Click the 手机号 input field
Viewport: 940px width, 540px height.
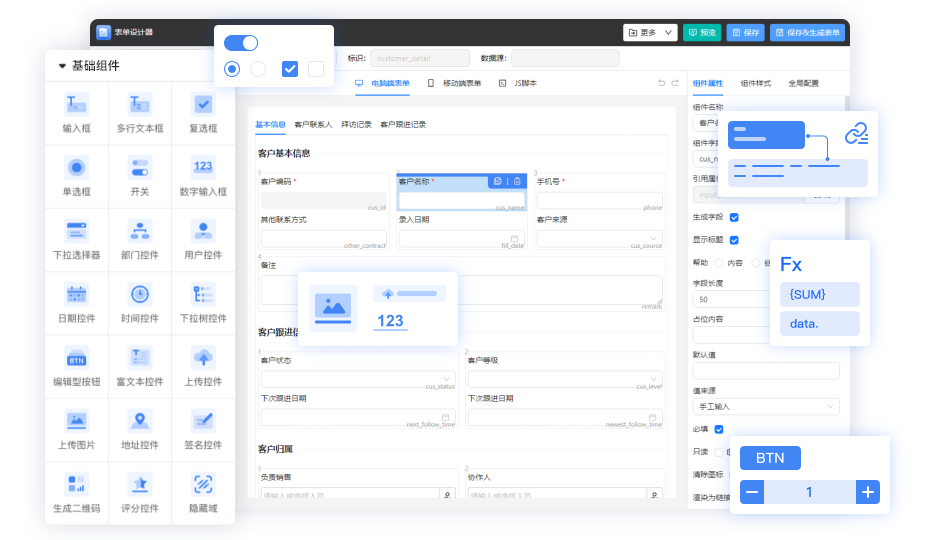pyautogui.click(x=599, y=201)
